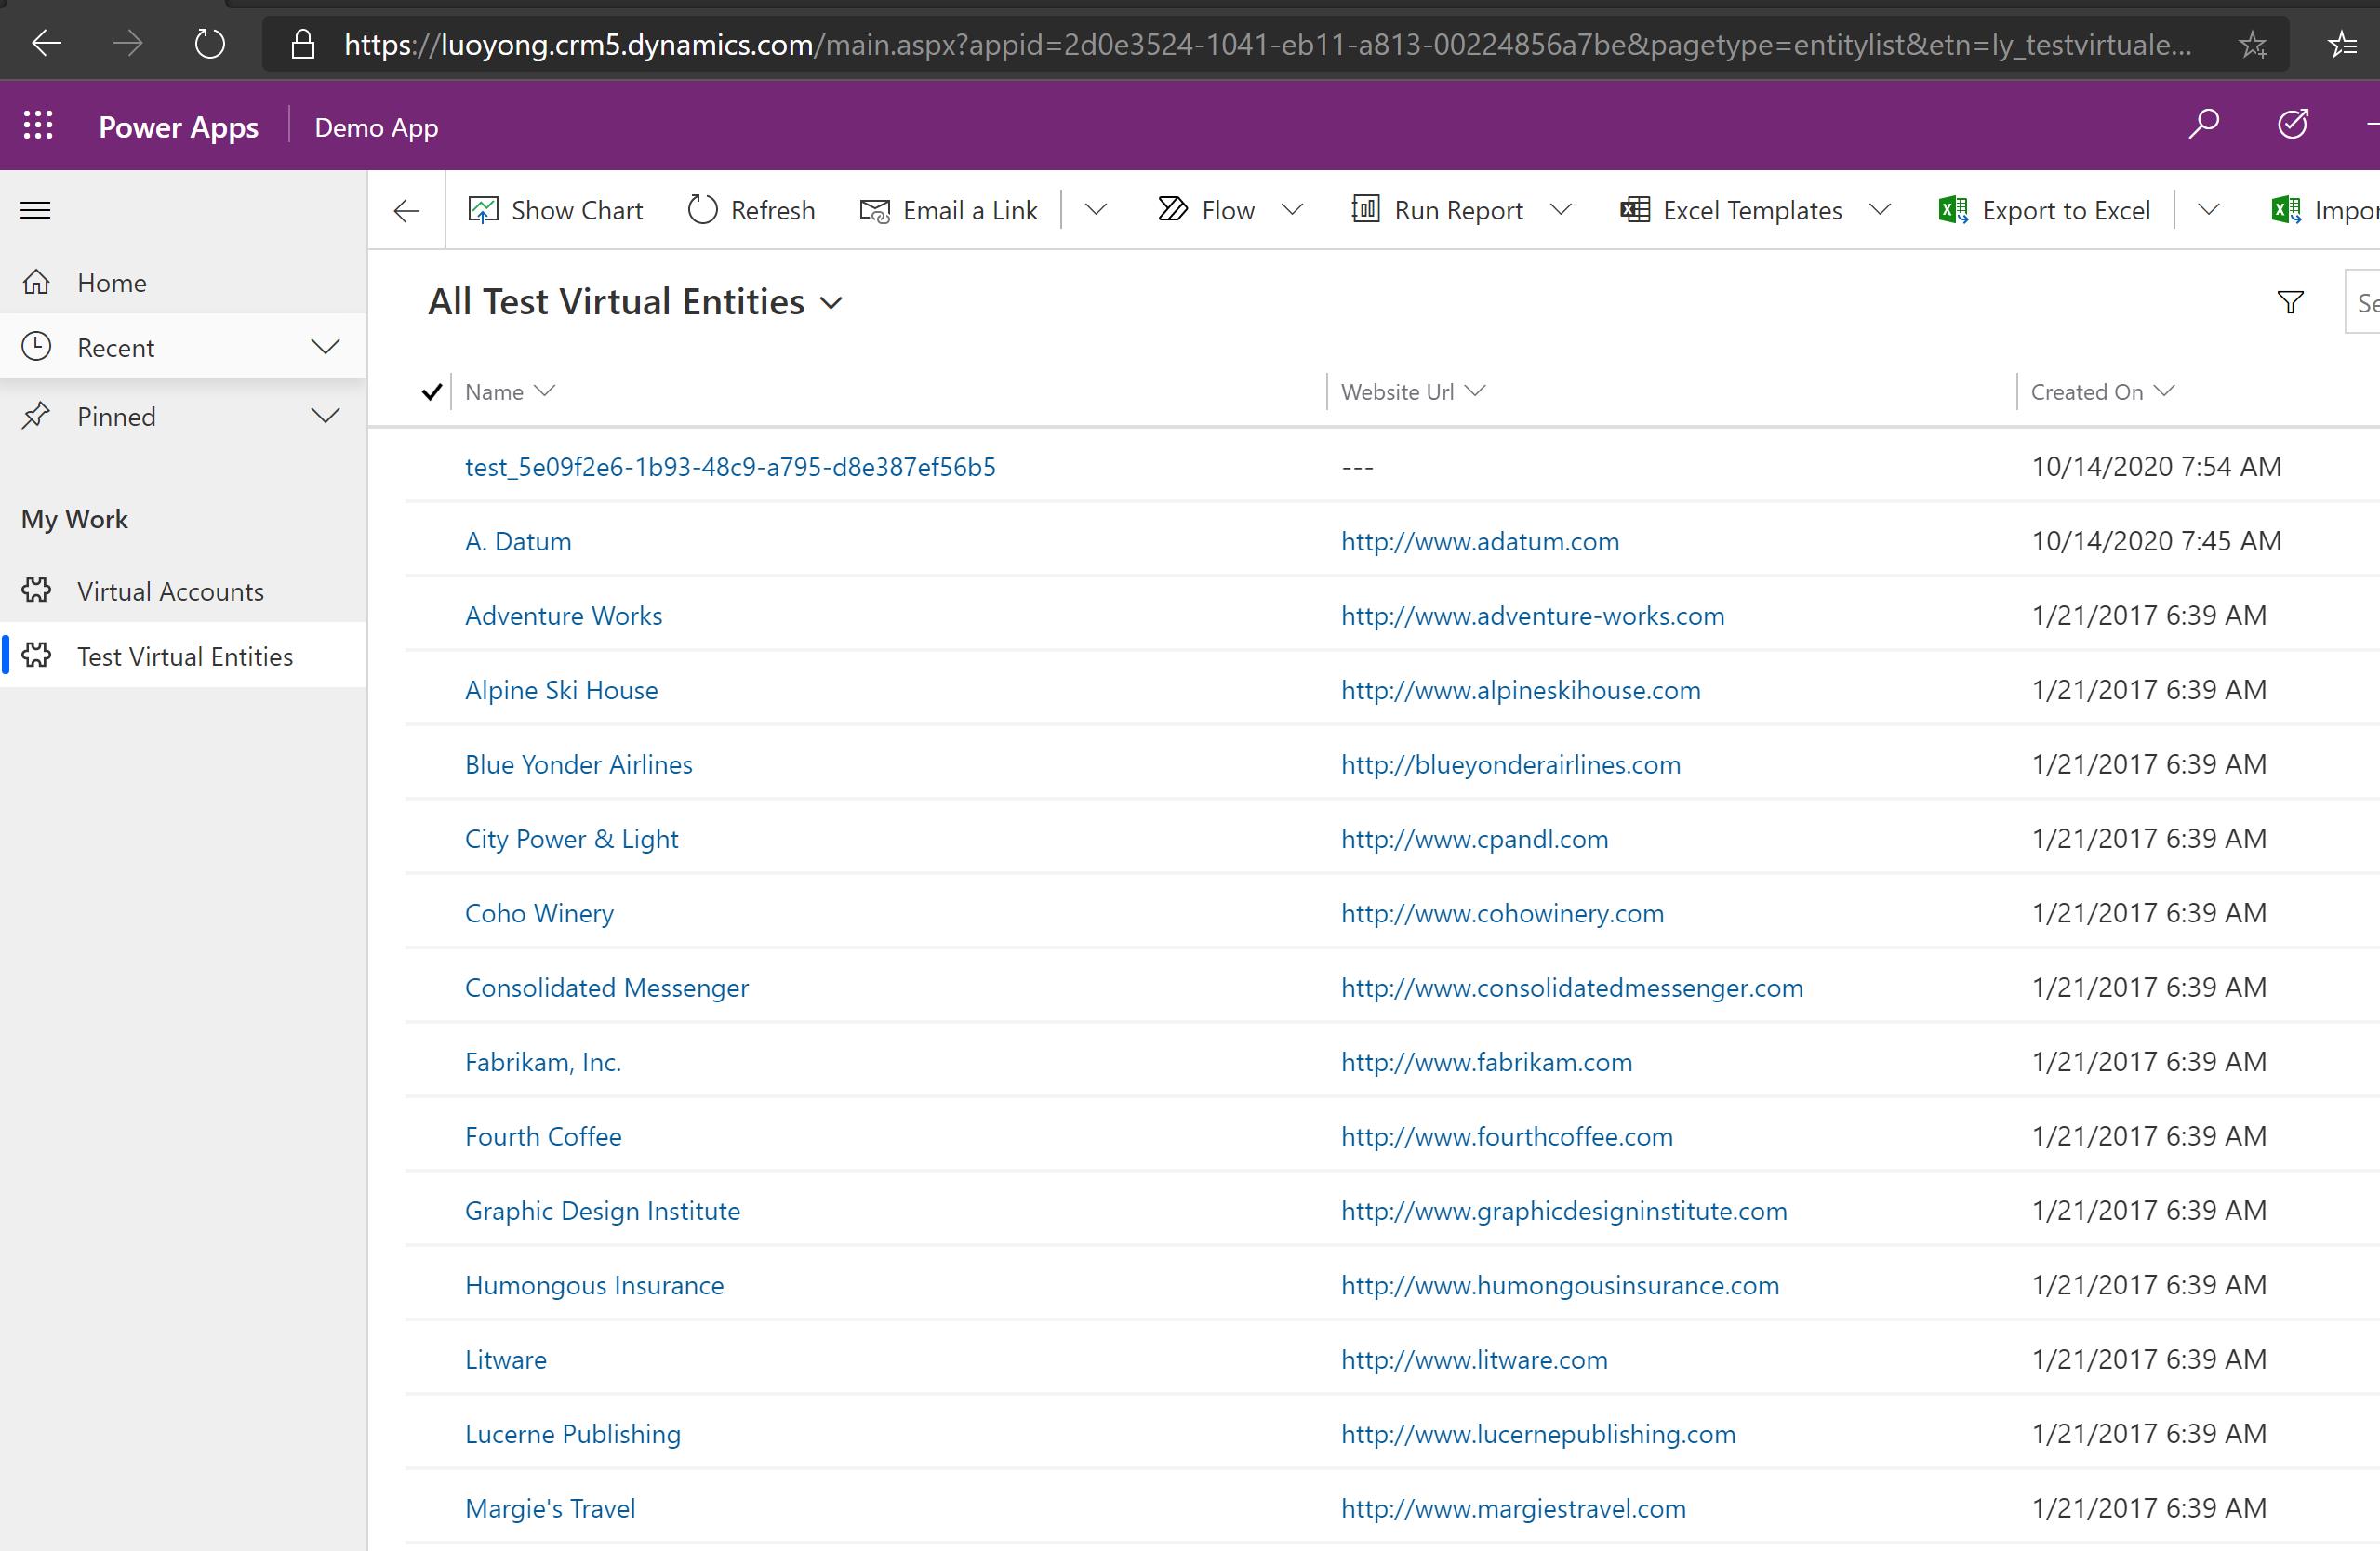2380x1551 pixels.
Task: Open Virtual Accounts in the sidebar
Action: [x=183, y=591]
